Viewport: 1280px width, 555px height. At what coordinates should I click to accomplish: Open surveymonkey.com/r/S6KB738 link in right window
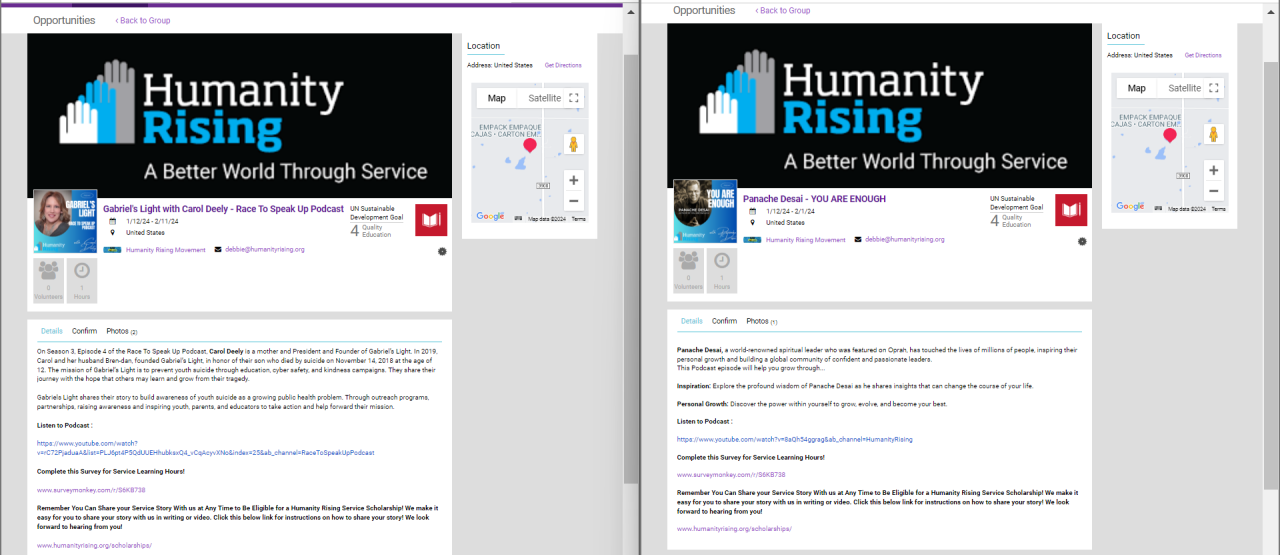pos(731,475)
